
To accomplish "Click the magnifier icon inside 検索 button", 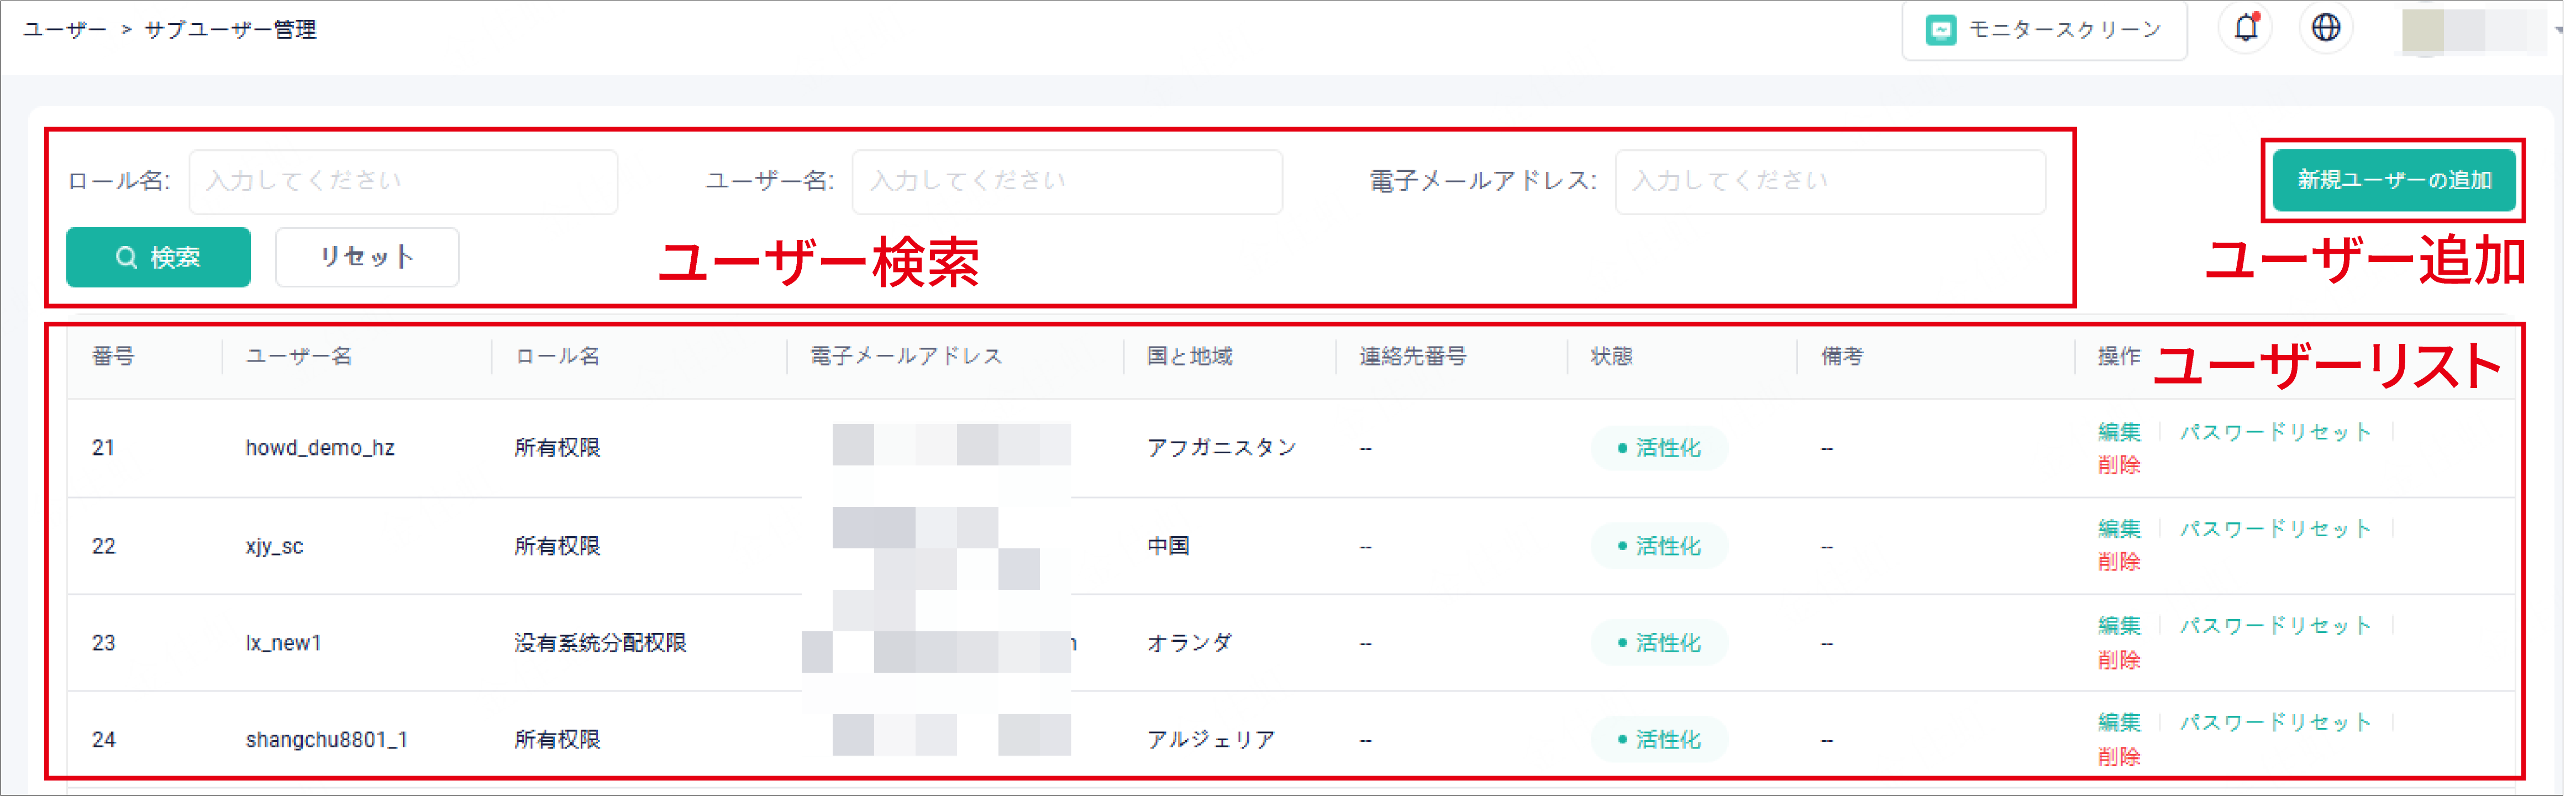I will tap(126, 257).
